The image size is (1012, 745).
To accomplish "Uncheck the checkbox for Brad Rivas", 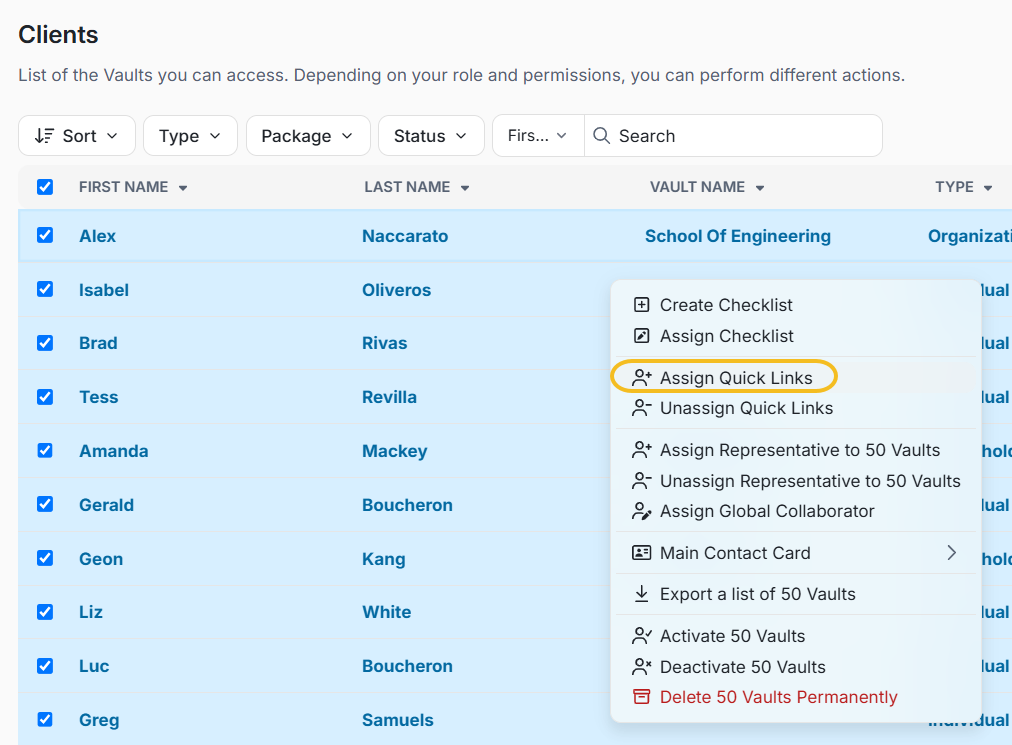I will tap(45, 343).
